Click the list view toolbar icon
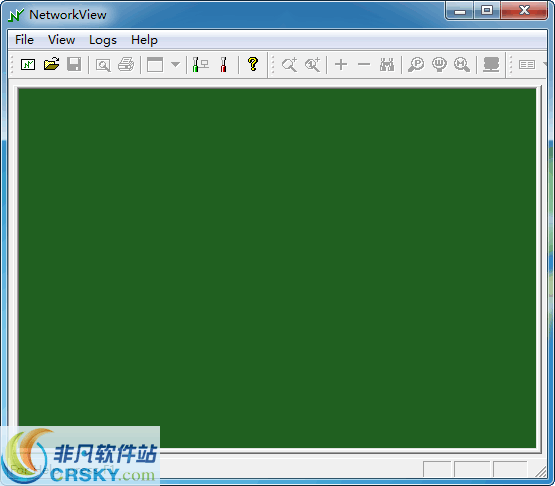The image size is (555, 486). pos(527,65)
